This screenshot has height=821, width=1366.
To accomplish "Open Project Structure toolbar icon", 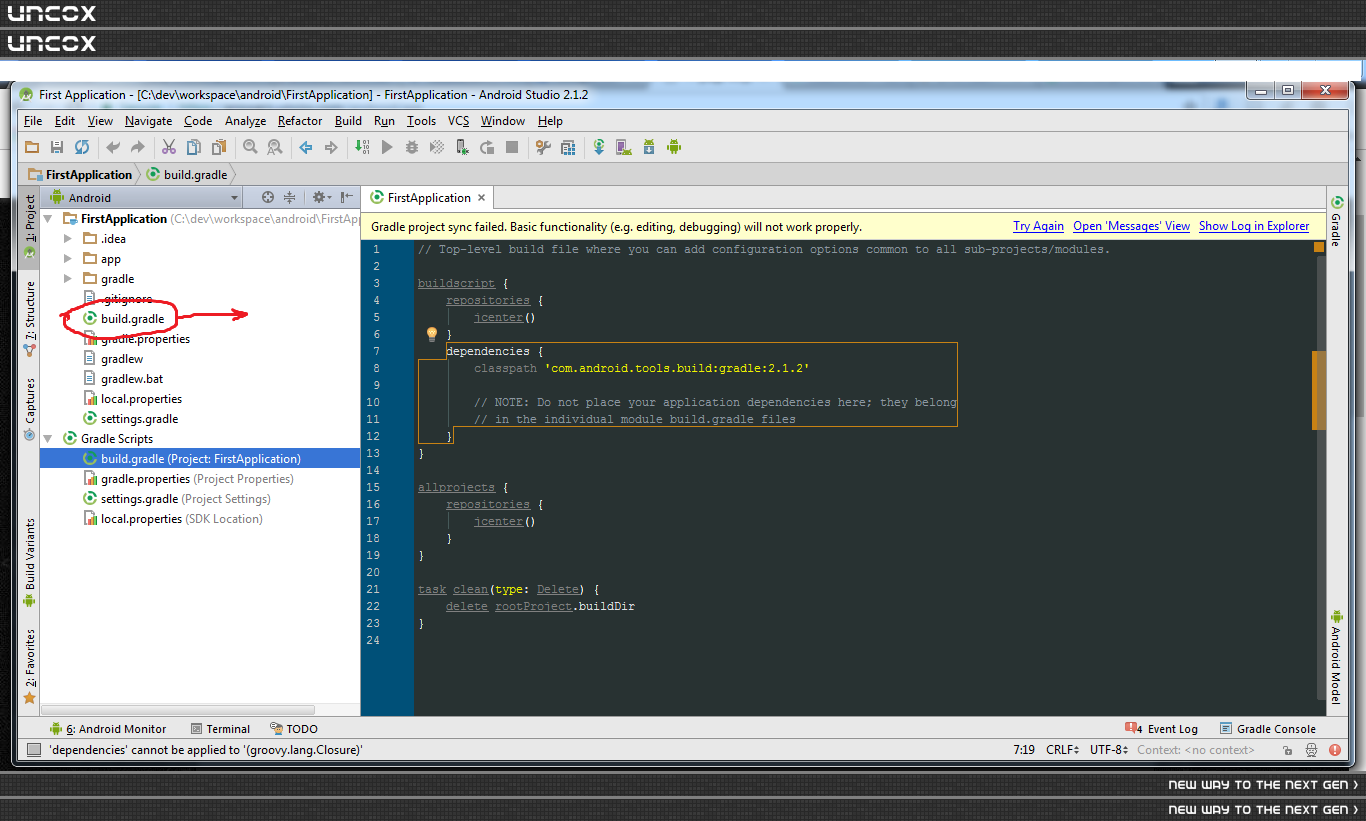I will pyautogui.click(x=543, y=147).
